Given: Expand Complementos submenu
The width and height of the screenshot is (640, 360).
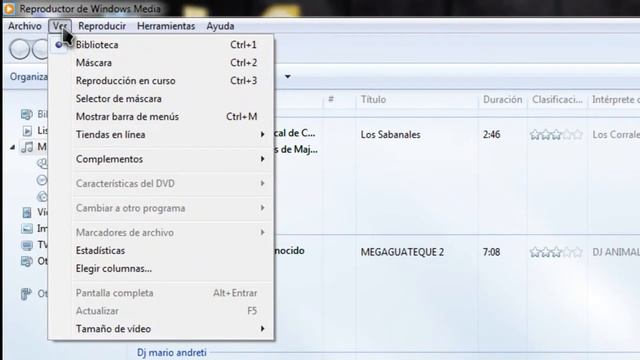Looking at the screenshot, I should click(161, 159).
